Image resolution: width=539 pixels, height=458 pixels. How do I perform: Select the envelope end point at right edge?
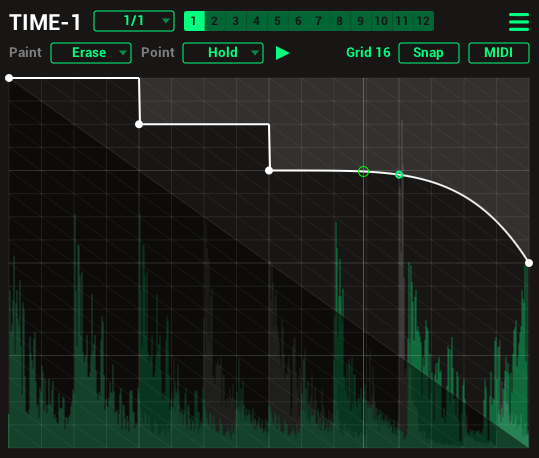click(529, 263)
